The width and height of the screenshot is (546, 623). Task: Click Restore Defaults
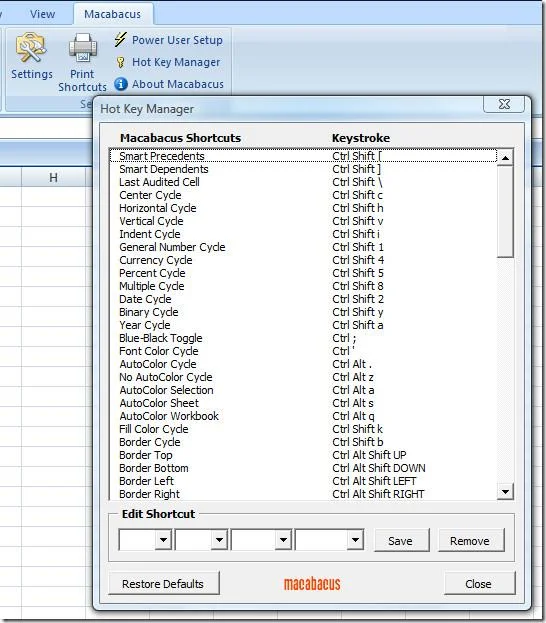click(x=163, y=583)
